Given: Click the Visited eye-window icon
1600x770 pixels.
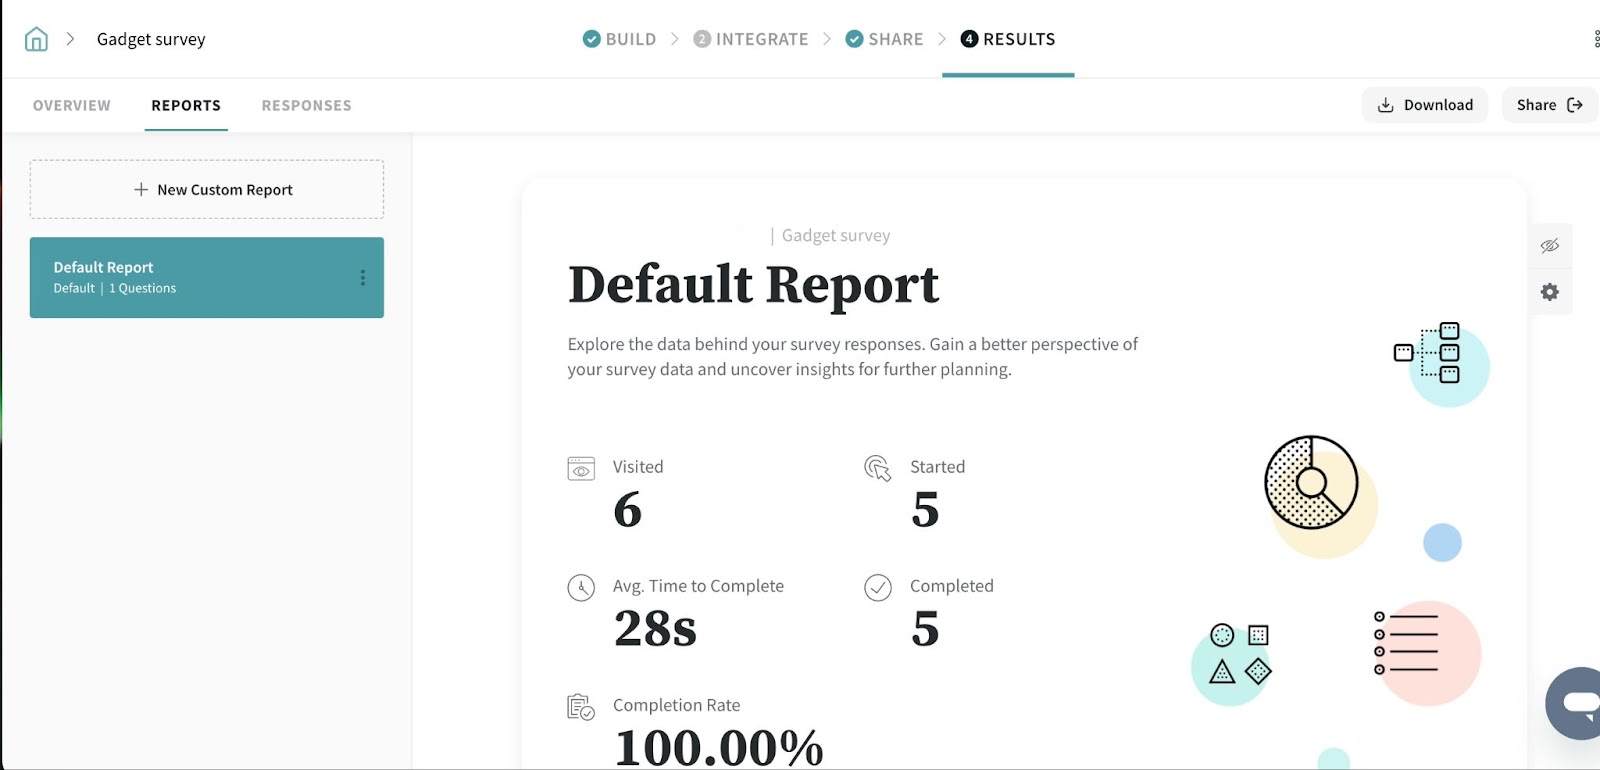Looking at the screenshot, I should [x=581, y=468].
